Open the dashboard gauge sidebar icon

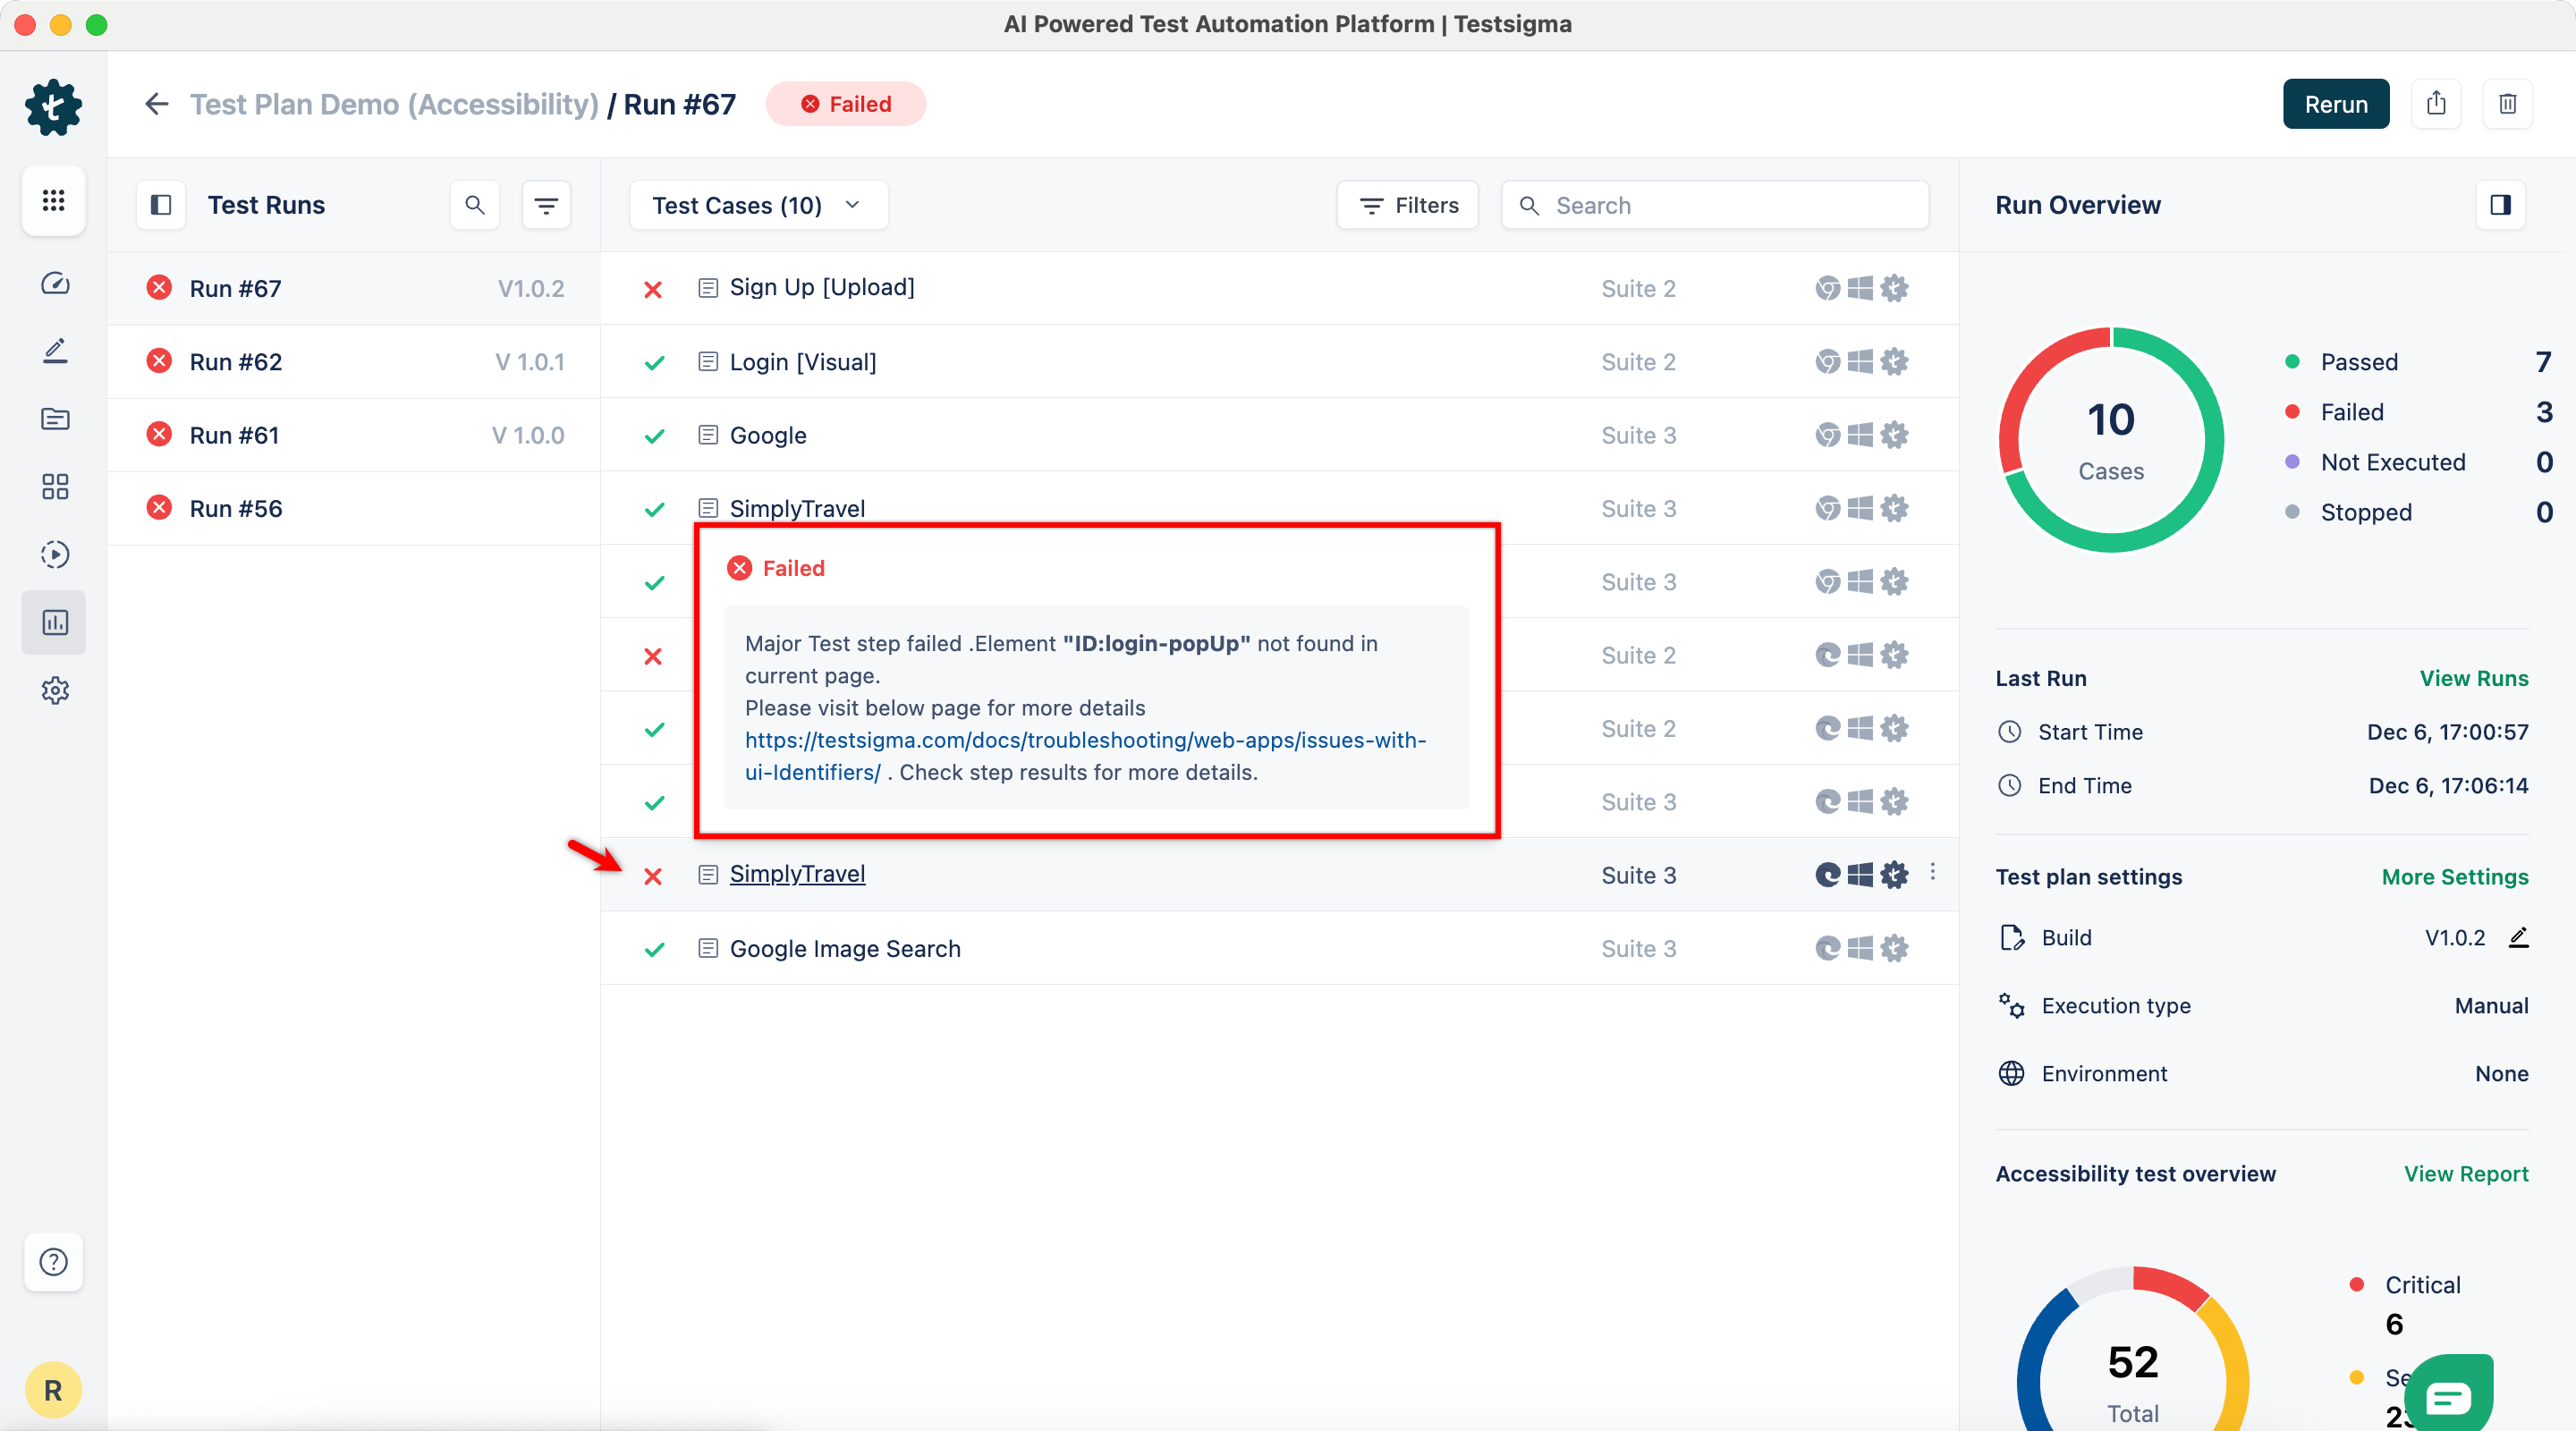click(55, 284)
